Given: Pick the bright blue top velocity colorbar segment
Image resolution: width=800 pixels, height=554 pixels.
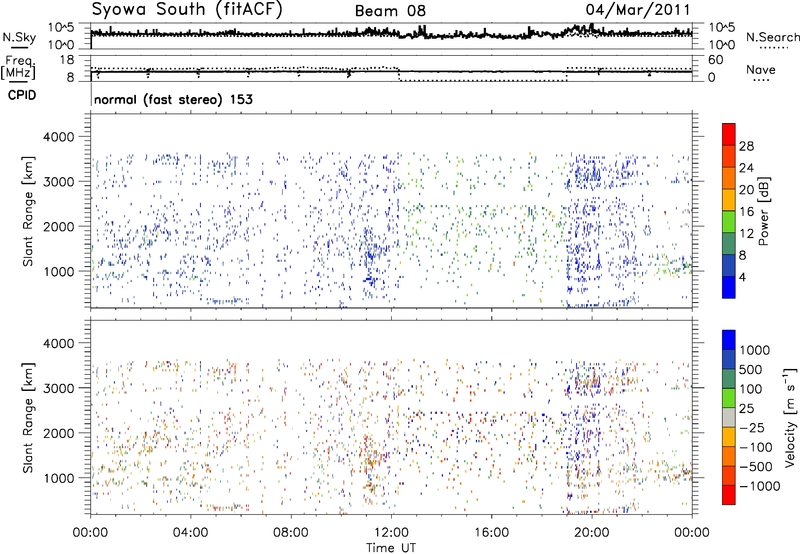Looking at the screenshot, I should click(729, 340).
